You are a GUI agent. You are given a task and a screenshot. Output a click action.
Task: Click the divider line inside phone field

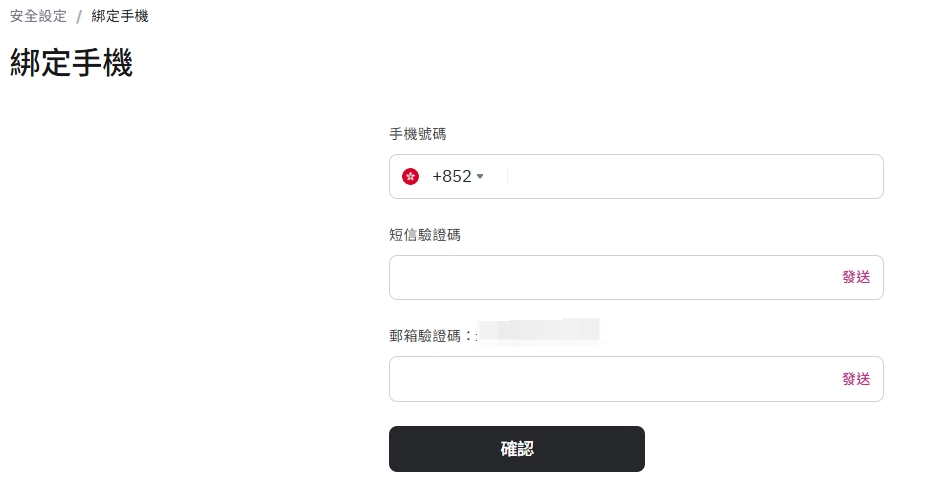507,176
